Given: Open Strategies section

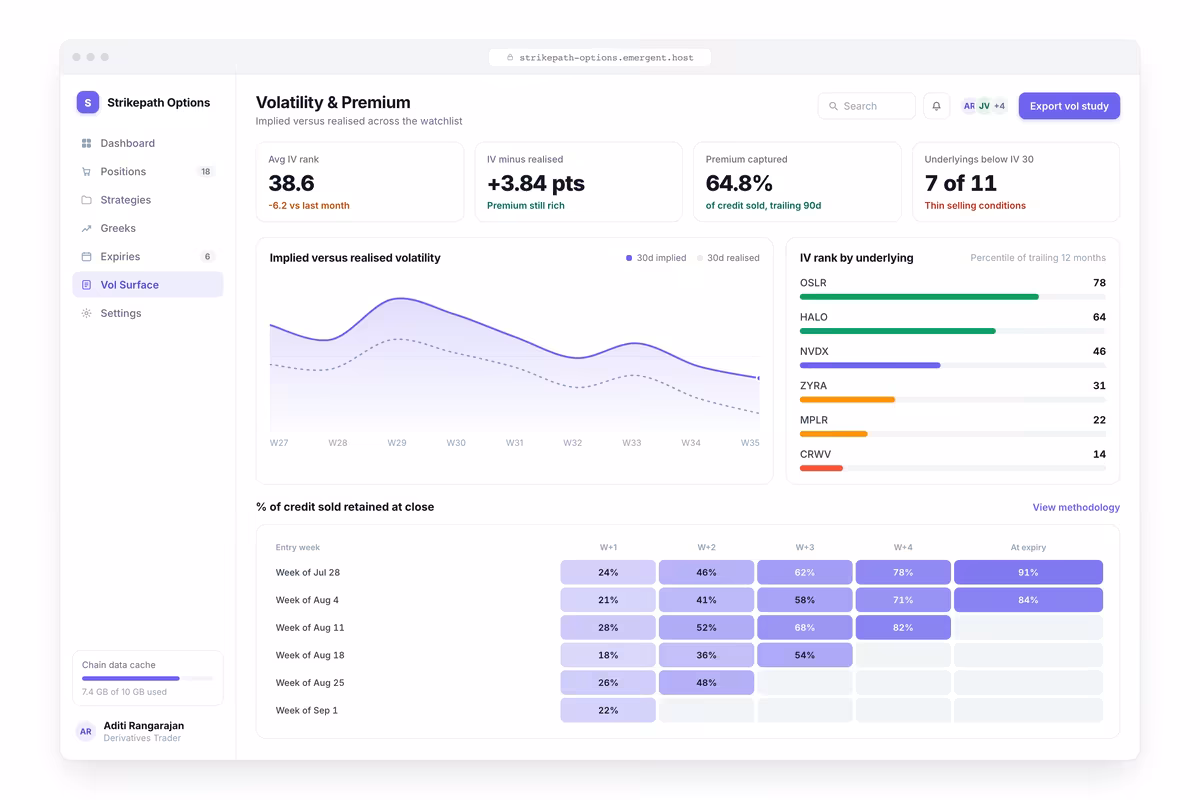Looking at the screenshot, I should pos(148,200).
